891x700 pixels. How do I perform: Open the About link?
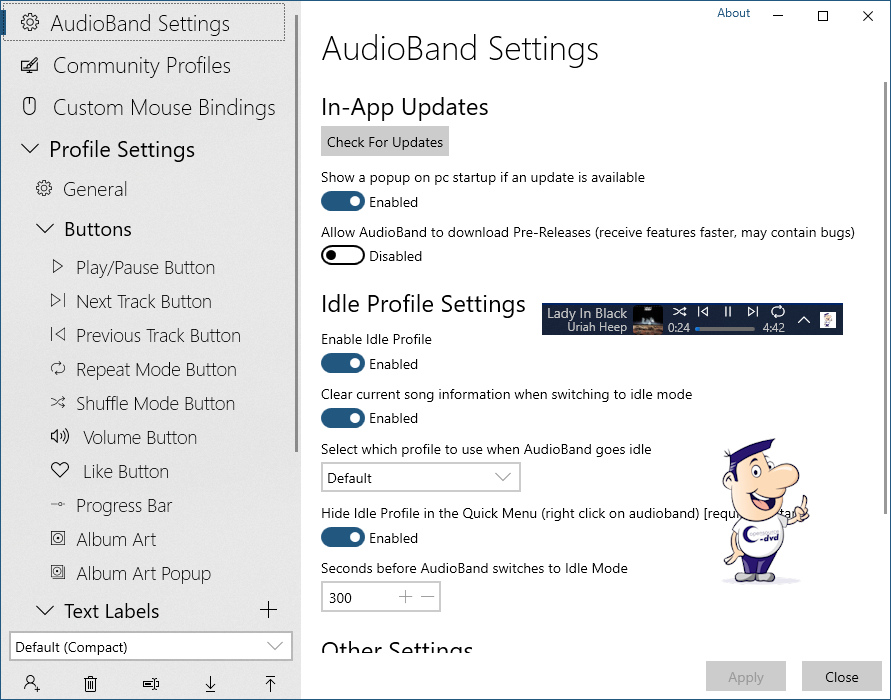733,13
